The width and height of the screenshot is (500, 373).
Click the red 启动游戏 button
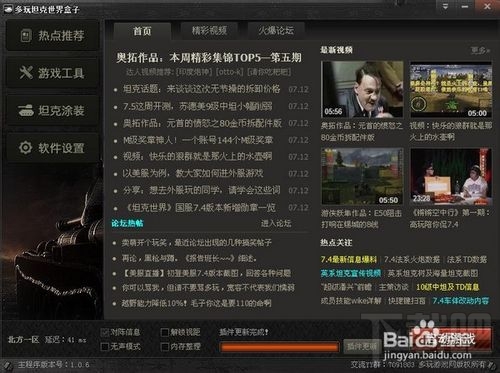[450, 339]
